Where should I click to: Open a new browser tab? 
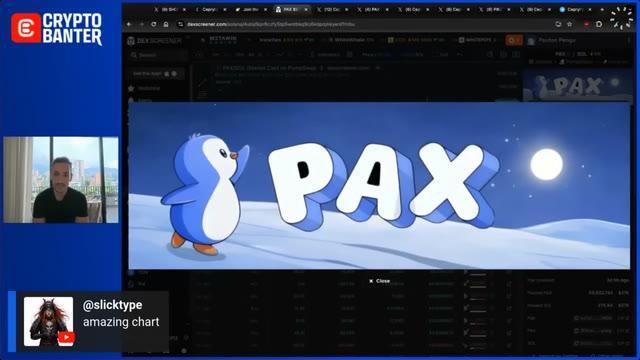[602, 9]
